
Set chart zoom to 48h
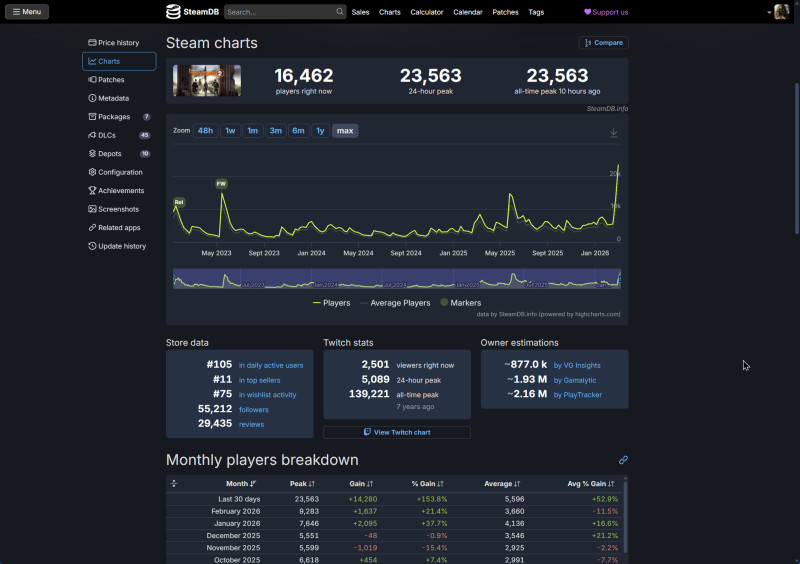point(206,131)
